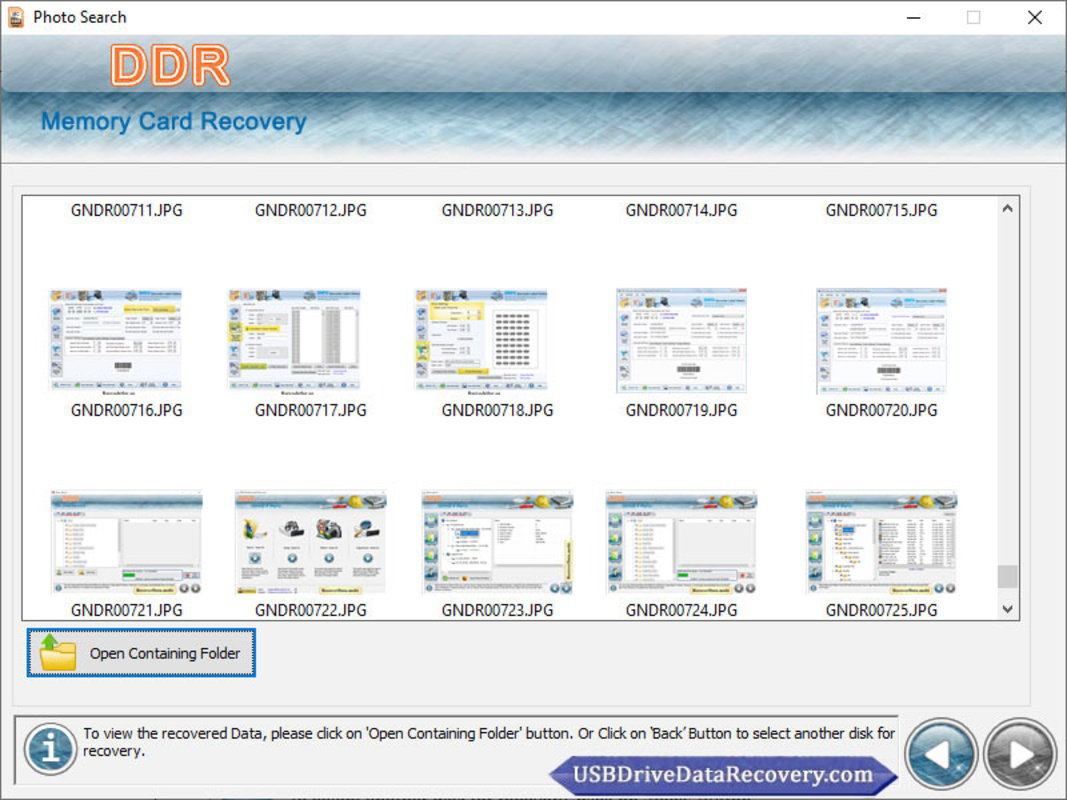
Task: Select the GNDR00725.JPG thumbnail
Action: pos(884,540)
